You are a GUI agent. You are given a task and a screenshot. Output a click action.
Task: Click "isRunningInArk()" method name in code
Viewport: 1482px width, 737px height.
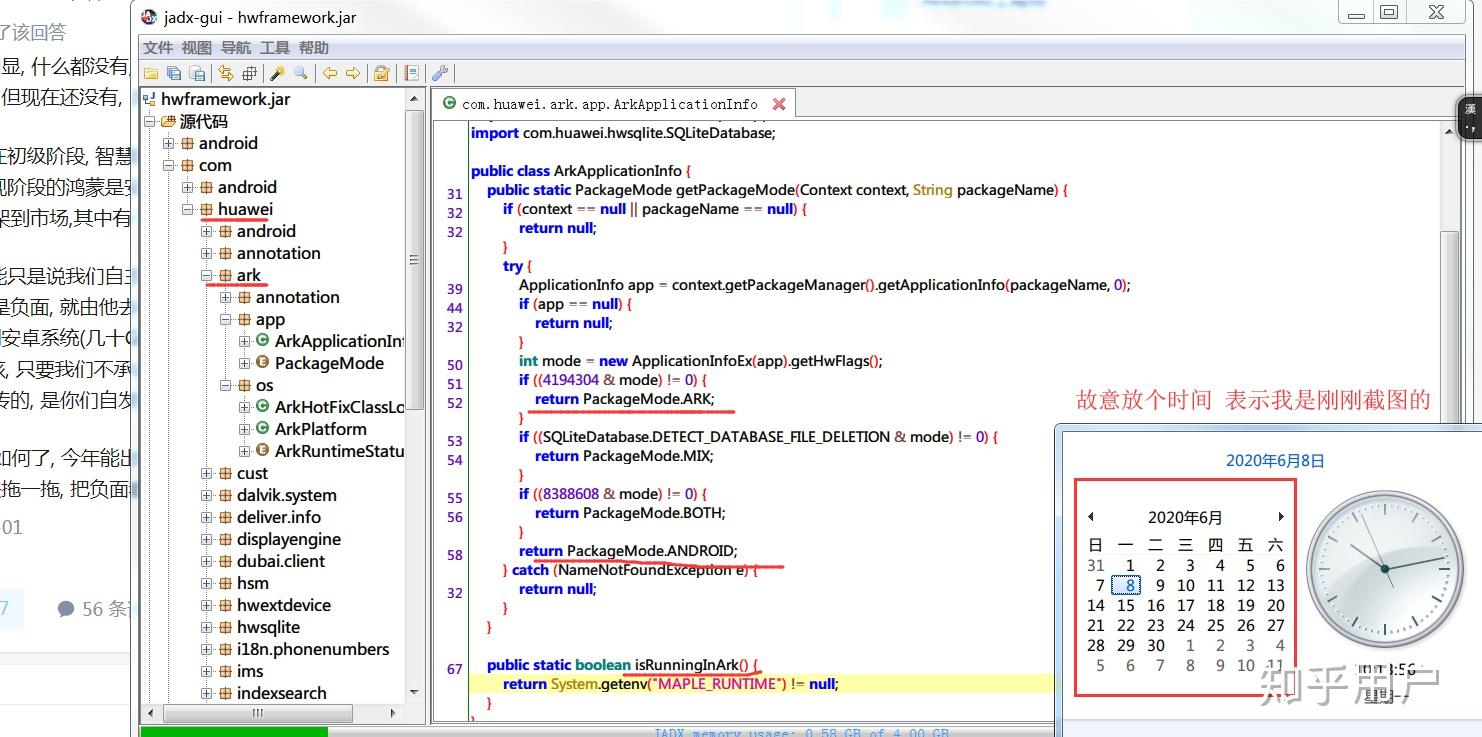691,665
